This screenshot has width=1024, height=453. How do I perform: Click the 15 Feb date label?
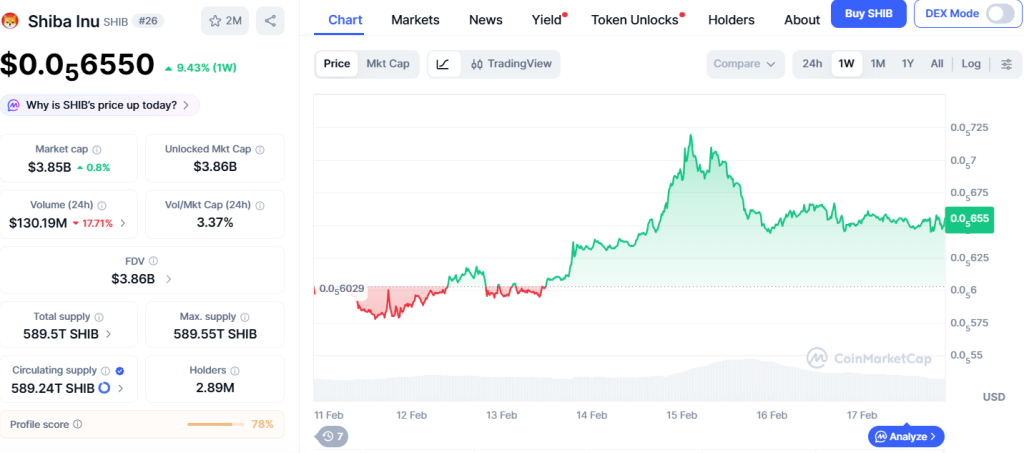681,415
